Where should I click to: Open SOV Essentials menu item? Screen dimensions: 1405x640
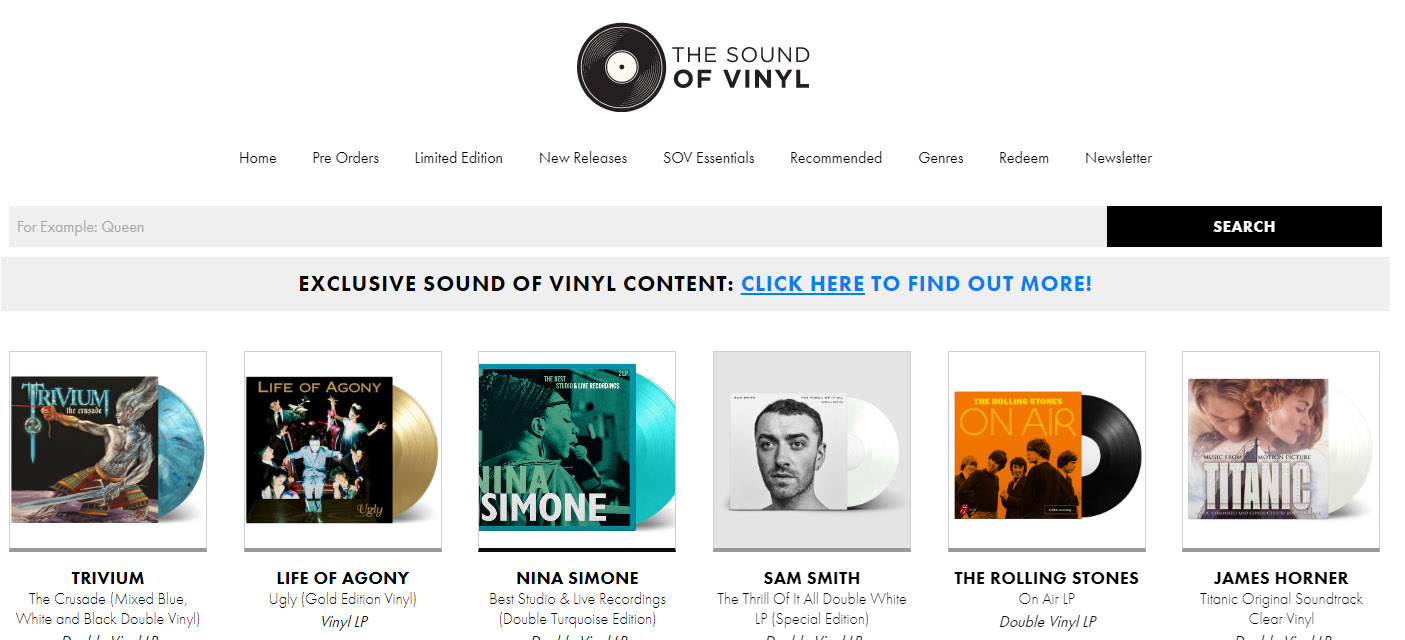tap(708, 158)
